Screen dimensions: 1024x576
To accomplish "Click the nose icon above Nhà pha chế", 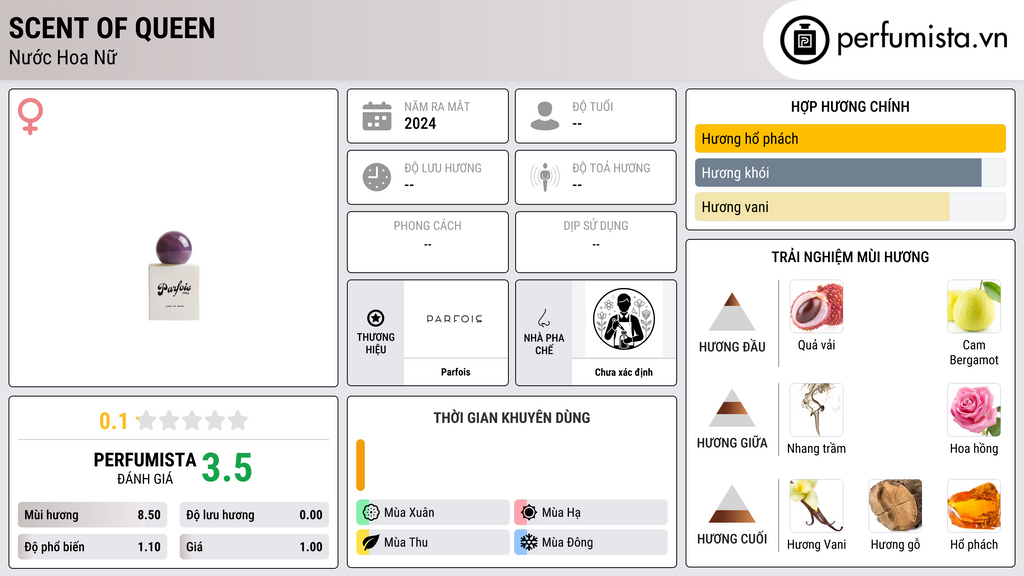I will [543, 318].
